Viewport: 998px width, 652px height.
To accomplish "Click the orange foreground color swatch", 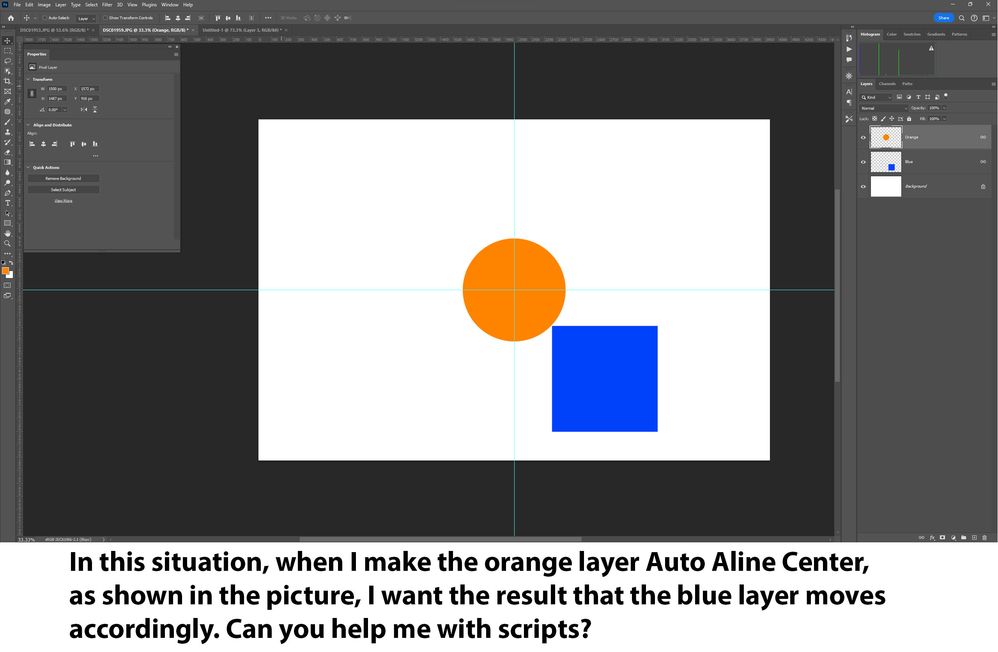I will [x=5, y=270].
